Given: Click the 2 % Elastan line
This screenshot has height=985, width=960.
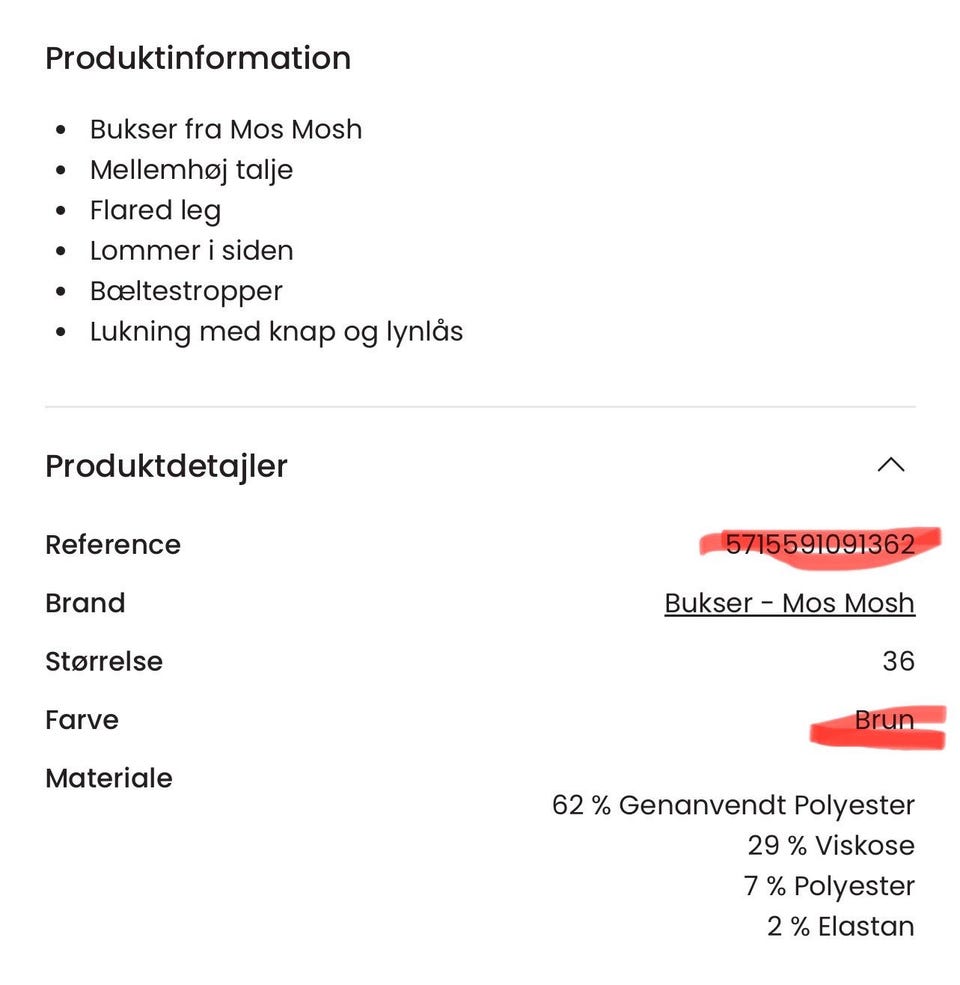Looking at the screenshot, I should tap(840, 927).
